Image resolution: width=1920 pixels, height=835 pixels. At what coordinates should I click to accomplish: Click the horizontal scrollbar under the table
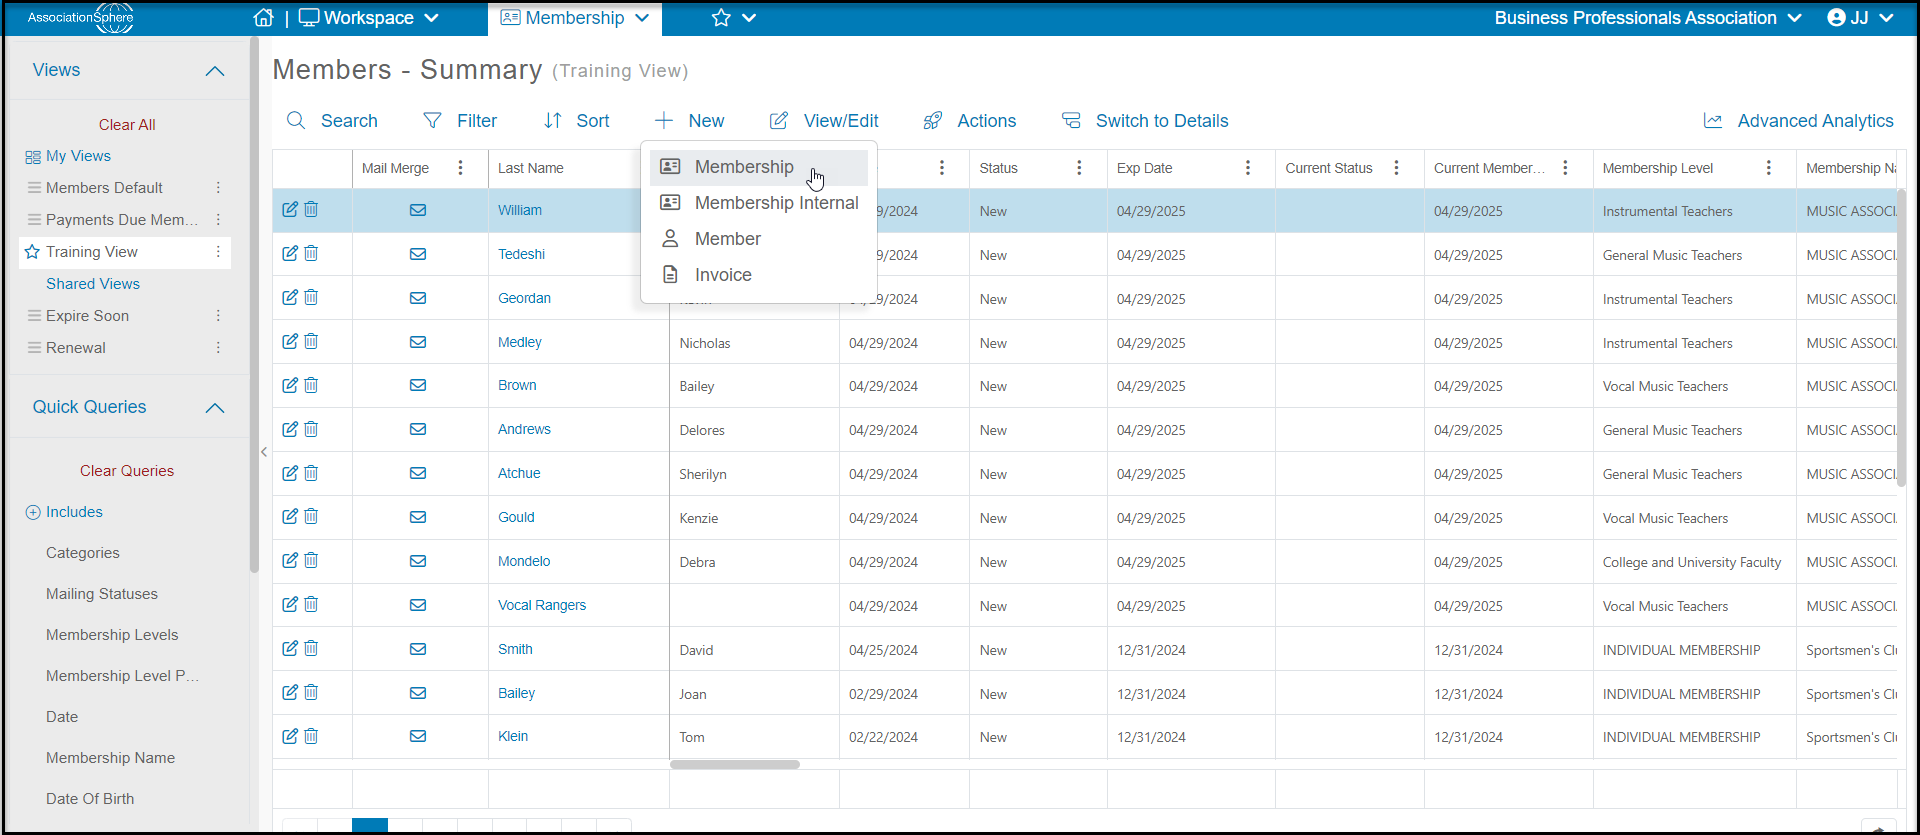(735, 765)
